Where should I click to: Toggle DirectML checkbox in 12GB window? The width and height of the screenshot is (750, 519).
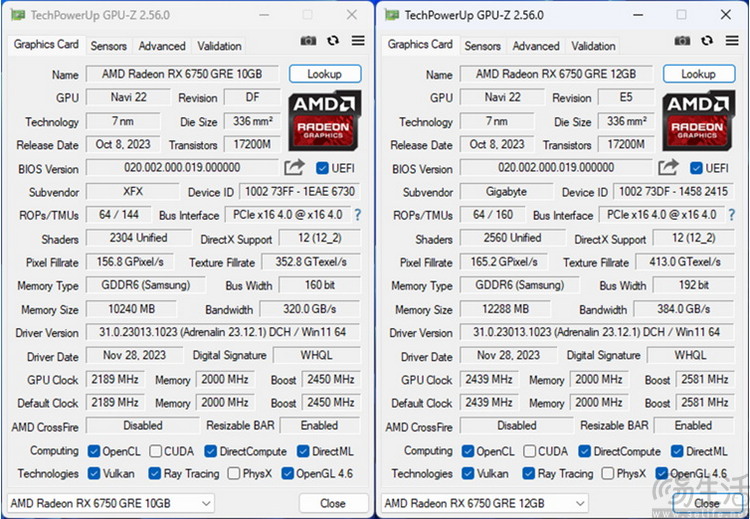pos(677,451)
